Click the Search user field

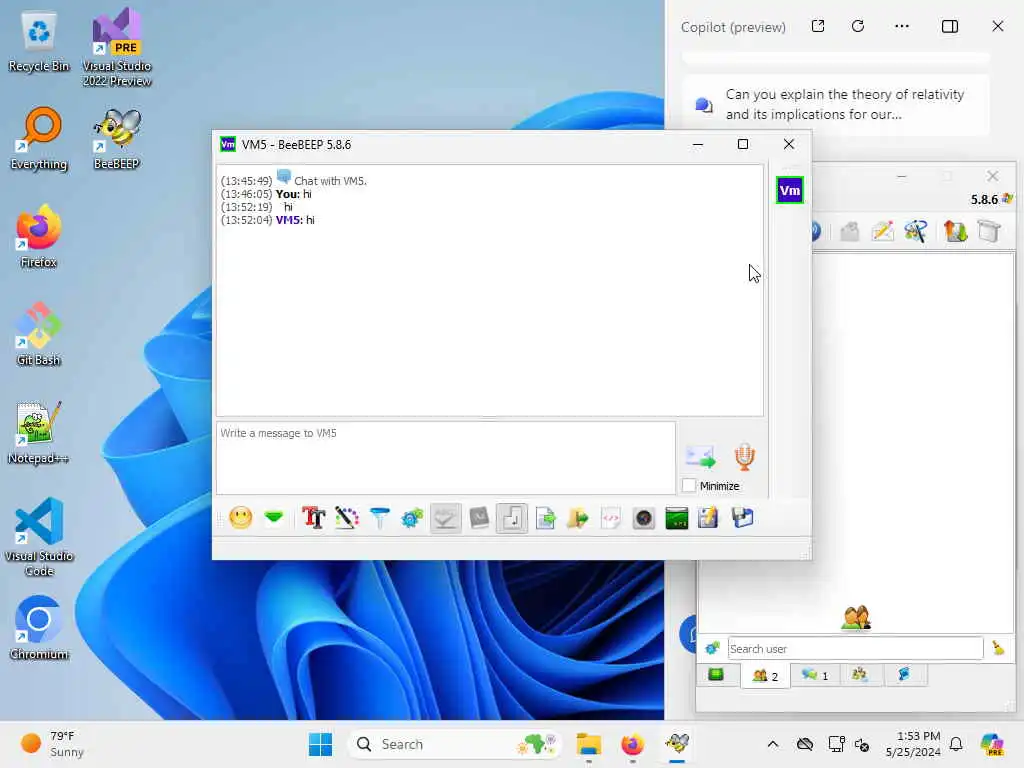[x=856, y=648]
